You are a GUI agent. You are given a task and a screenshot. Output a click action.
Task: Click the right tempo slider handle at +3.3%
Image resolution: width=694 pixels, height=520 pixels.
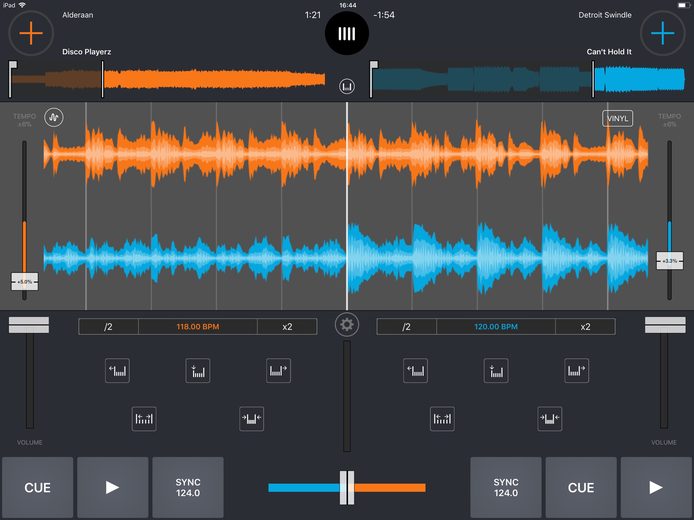(669, 261)
